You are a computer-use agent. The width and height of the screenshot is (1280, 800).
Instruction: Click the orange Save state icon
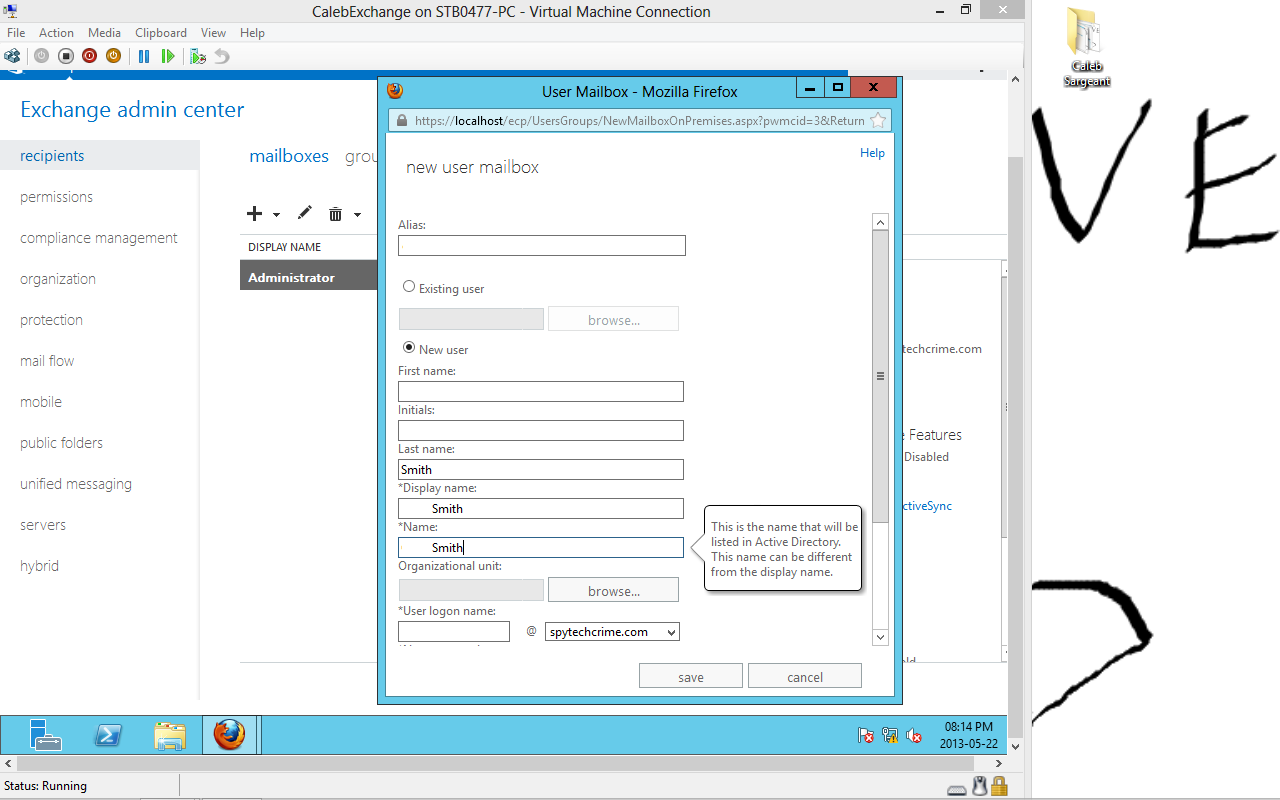pos(113,56)
